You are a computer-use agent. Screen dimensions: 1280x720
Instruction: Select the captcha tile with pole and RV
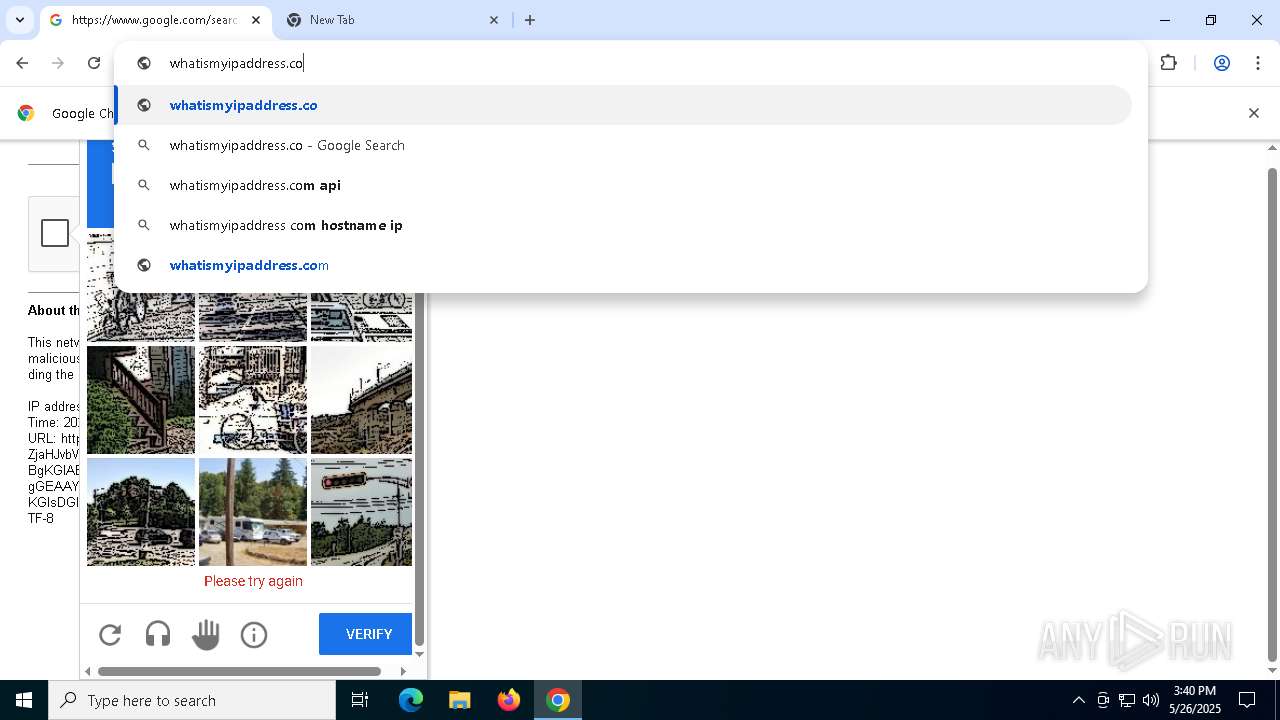(253, 512)
